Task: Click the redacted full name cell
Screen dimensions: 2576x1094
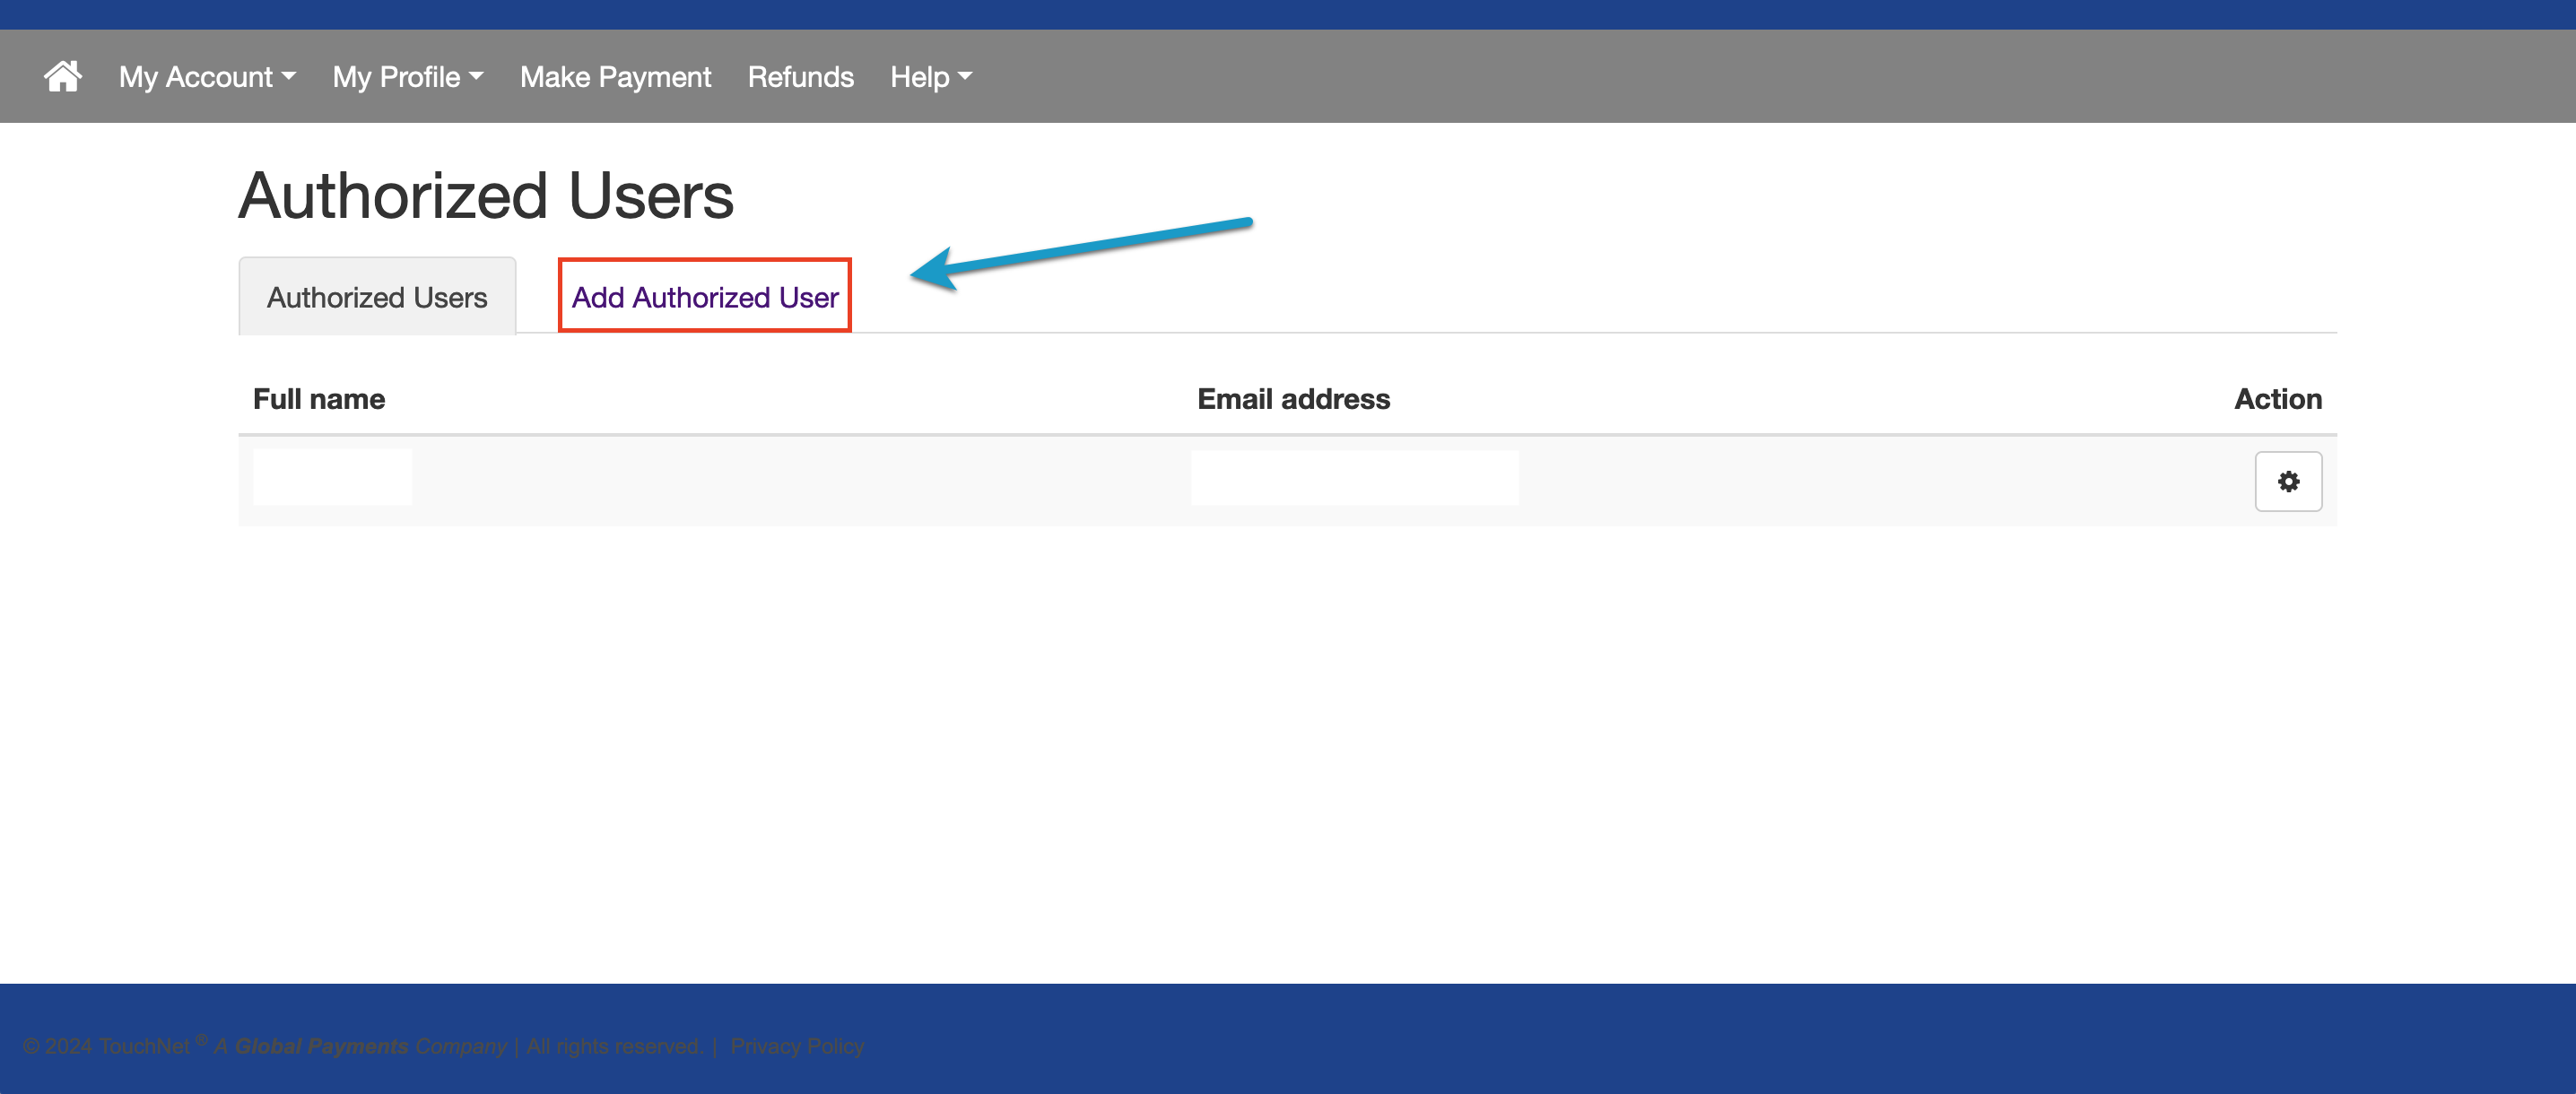Action: pyautogui.click(x=332, y=477)
